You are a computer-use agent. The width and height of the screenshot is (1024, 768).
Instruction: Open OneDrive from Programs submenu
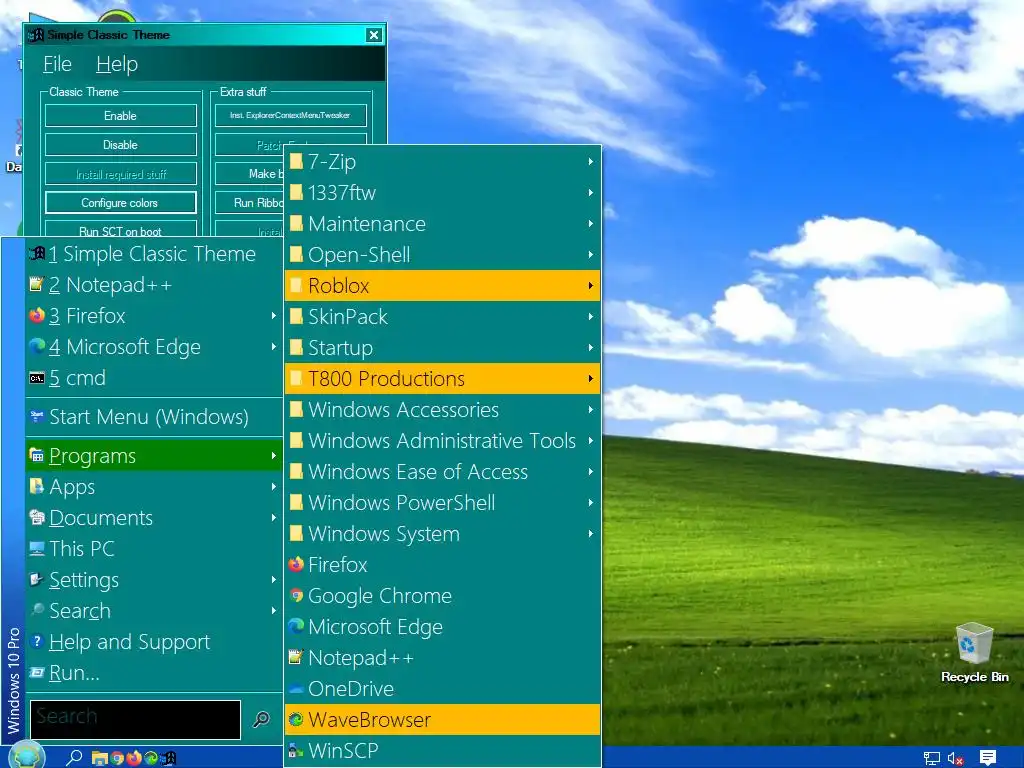tap(443, 689)
